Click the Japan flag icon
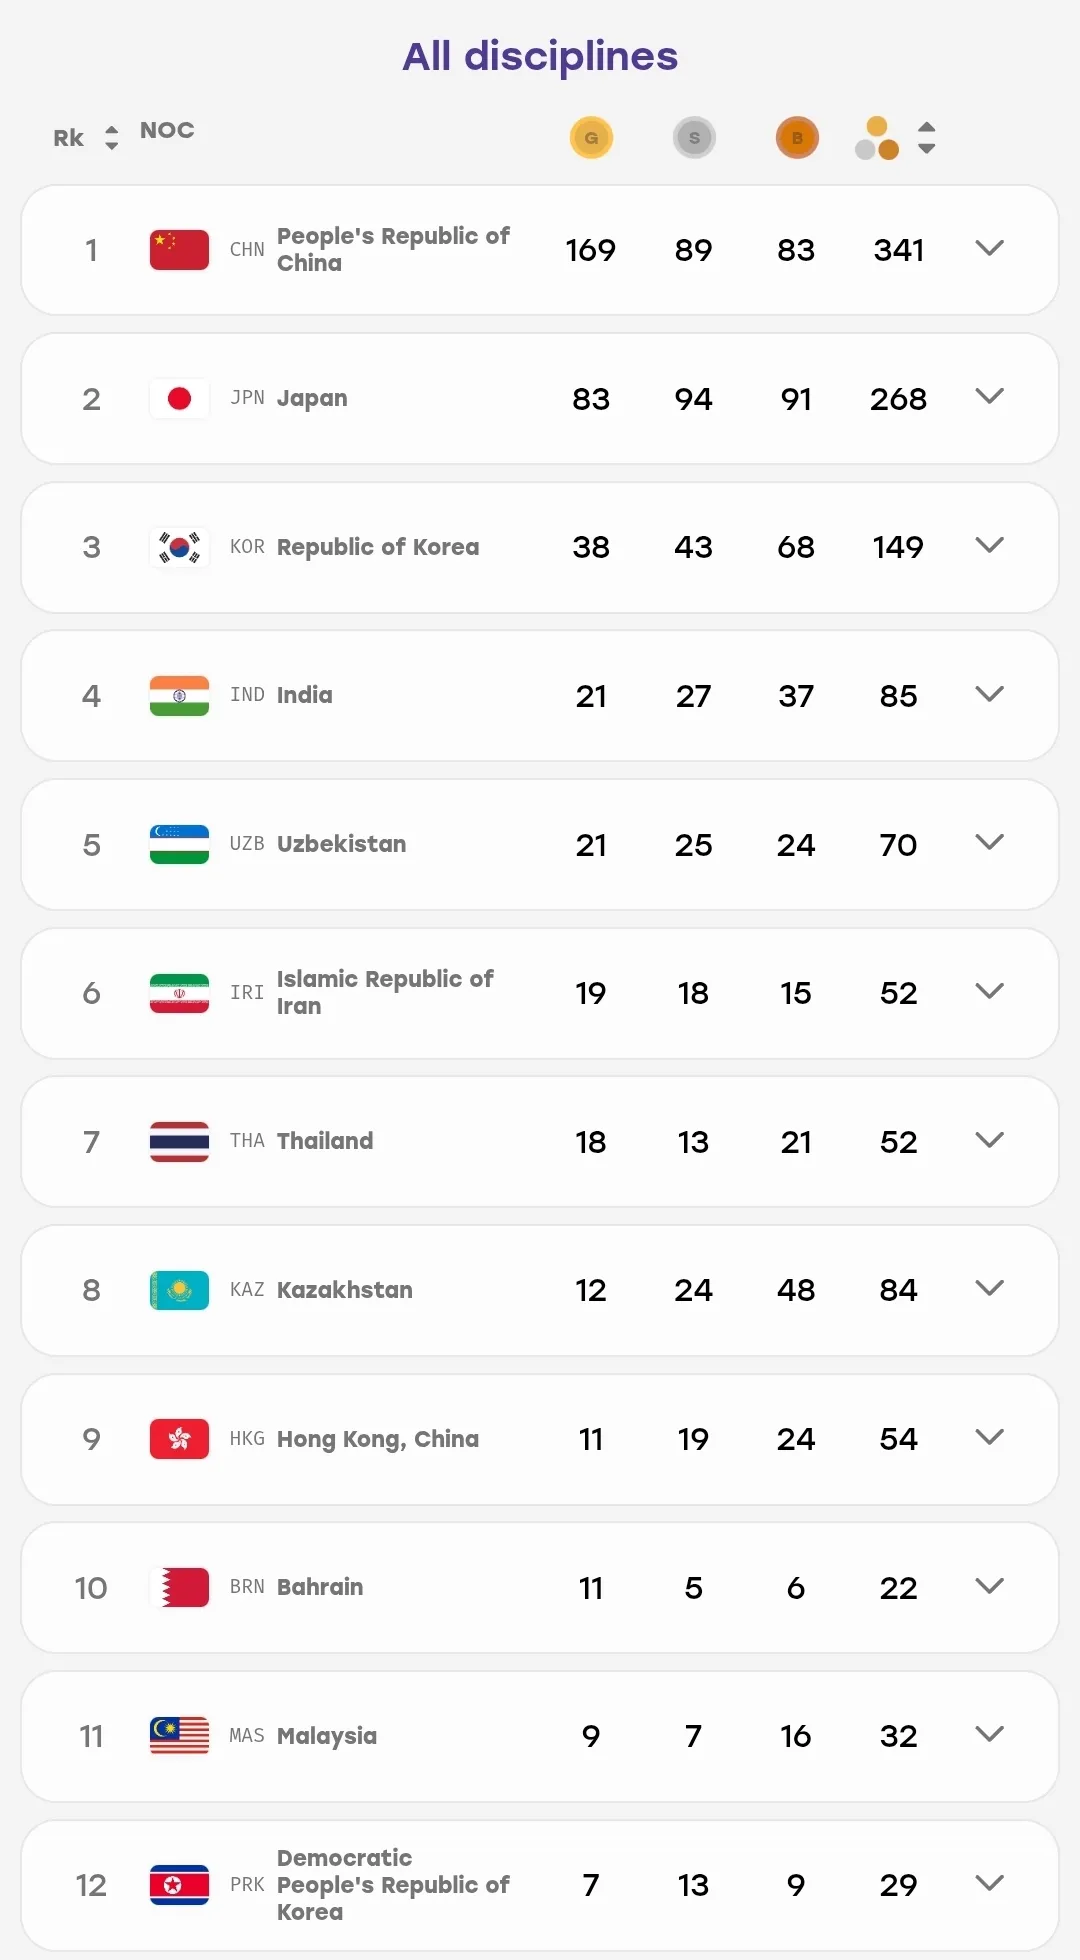Image resolution: width=1080 pixels, height=1960 pixels. pyautogui.click(x=179, y=399)
